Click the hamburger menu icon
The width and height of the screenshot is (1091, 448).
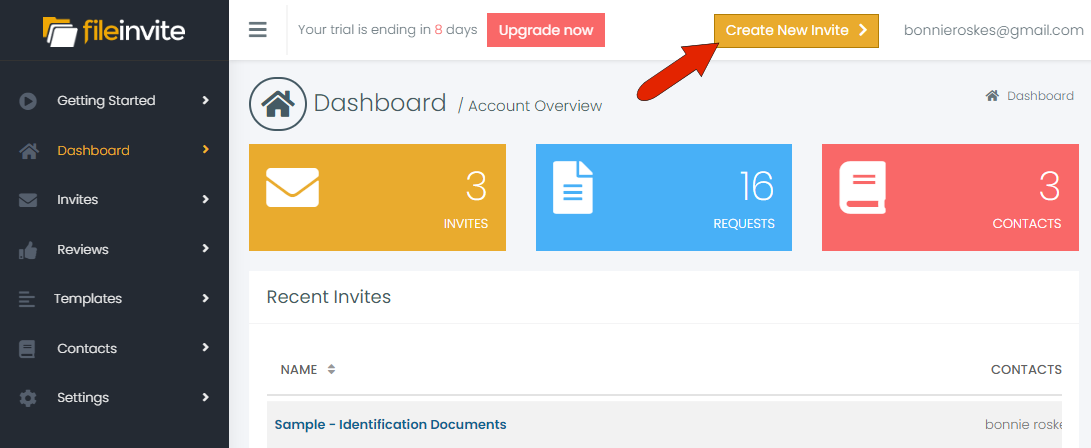(x=258, y=30)
